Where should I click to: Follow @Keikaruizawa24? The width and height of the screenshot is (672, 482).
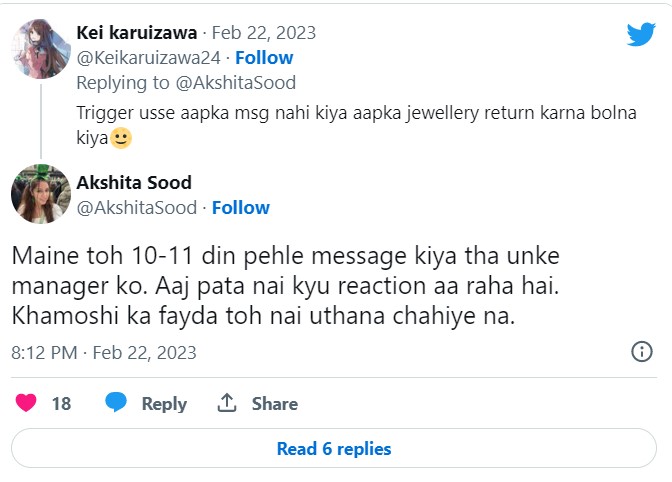pyautogui.click(x=264, y=57)
